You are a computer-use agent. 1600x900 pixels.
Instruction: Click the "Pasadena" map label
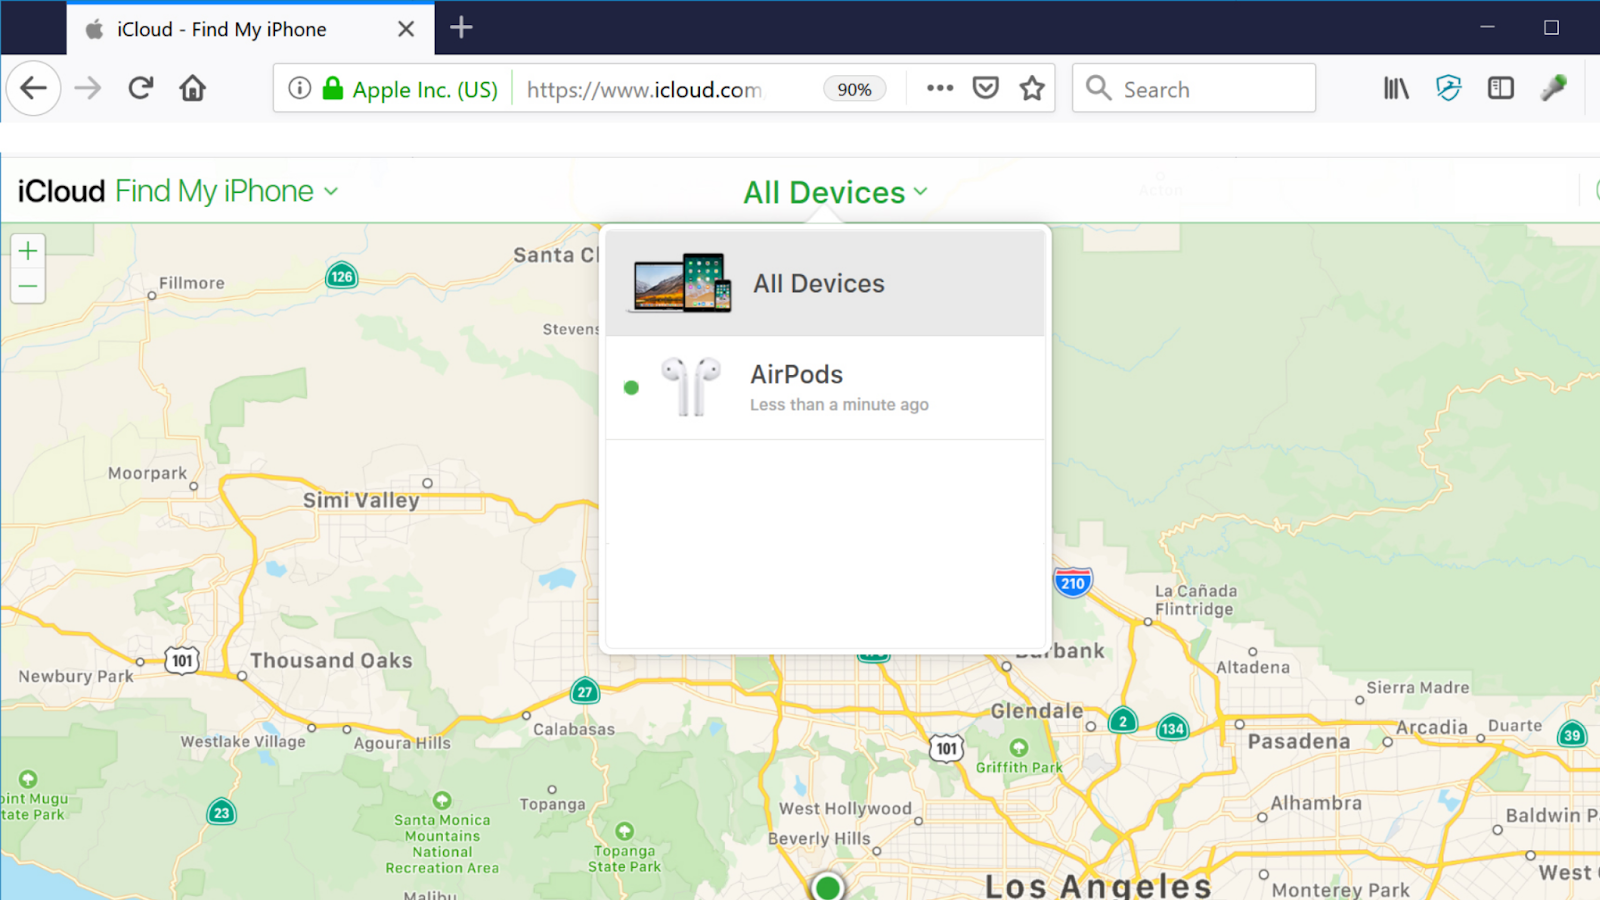pyautogui.click(x=1299, y=741)
